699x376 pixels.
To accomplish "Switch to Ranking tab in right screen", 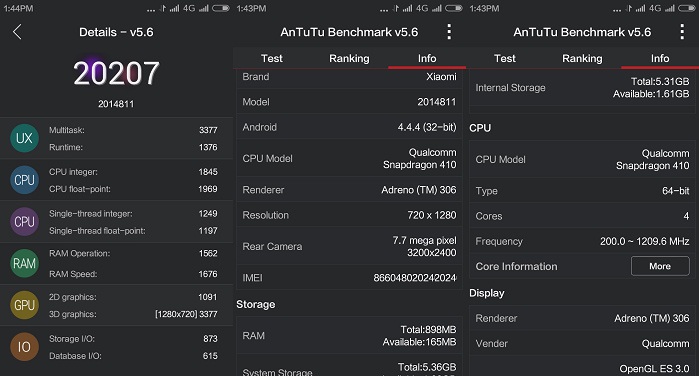I will (x=582, y=58).
